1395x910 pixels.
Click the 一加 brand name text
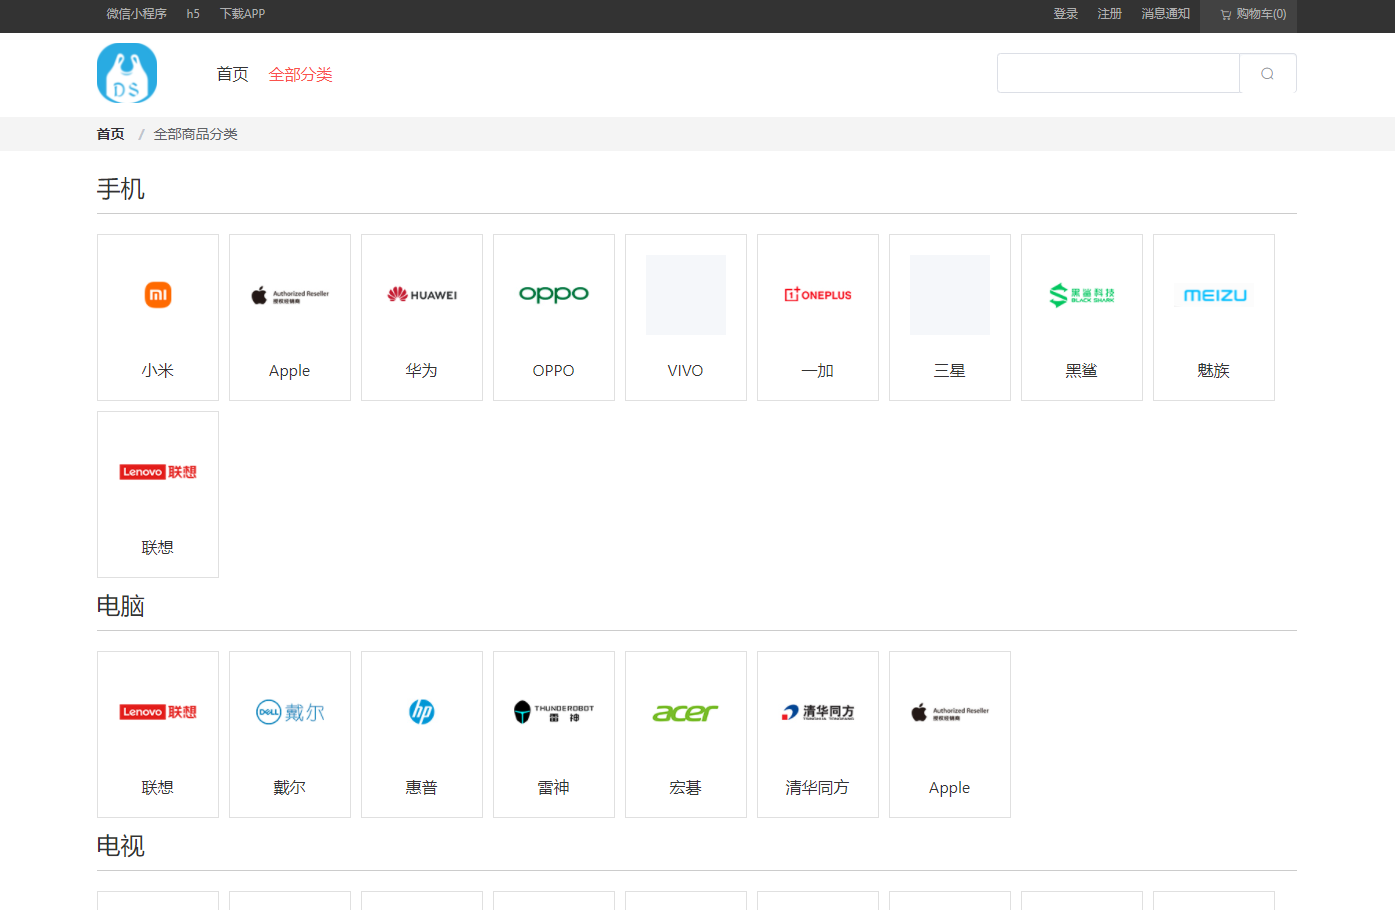click(818, 371)
